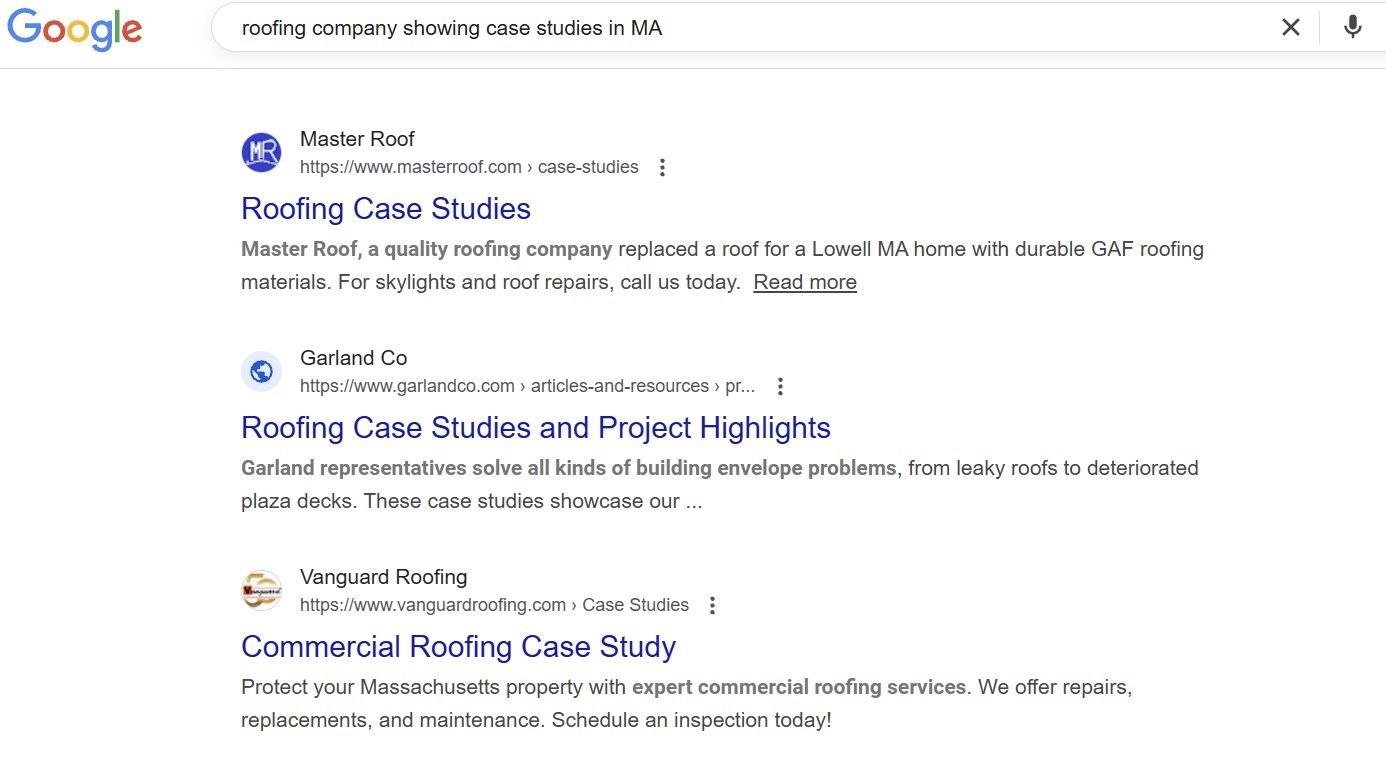Viewport: 1386px width, 763px height.
Task: Click the Vanguard Roofing favicon
Action: click(x=261, y=590)
